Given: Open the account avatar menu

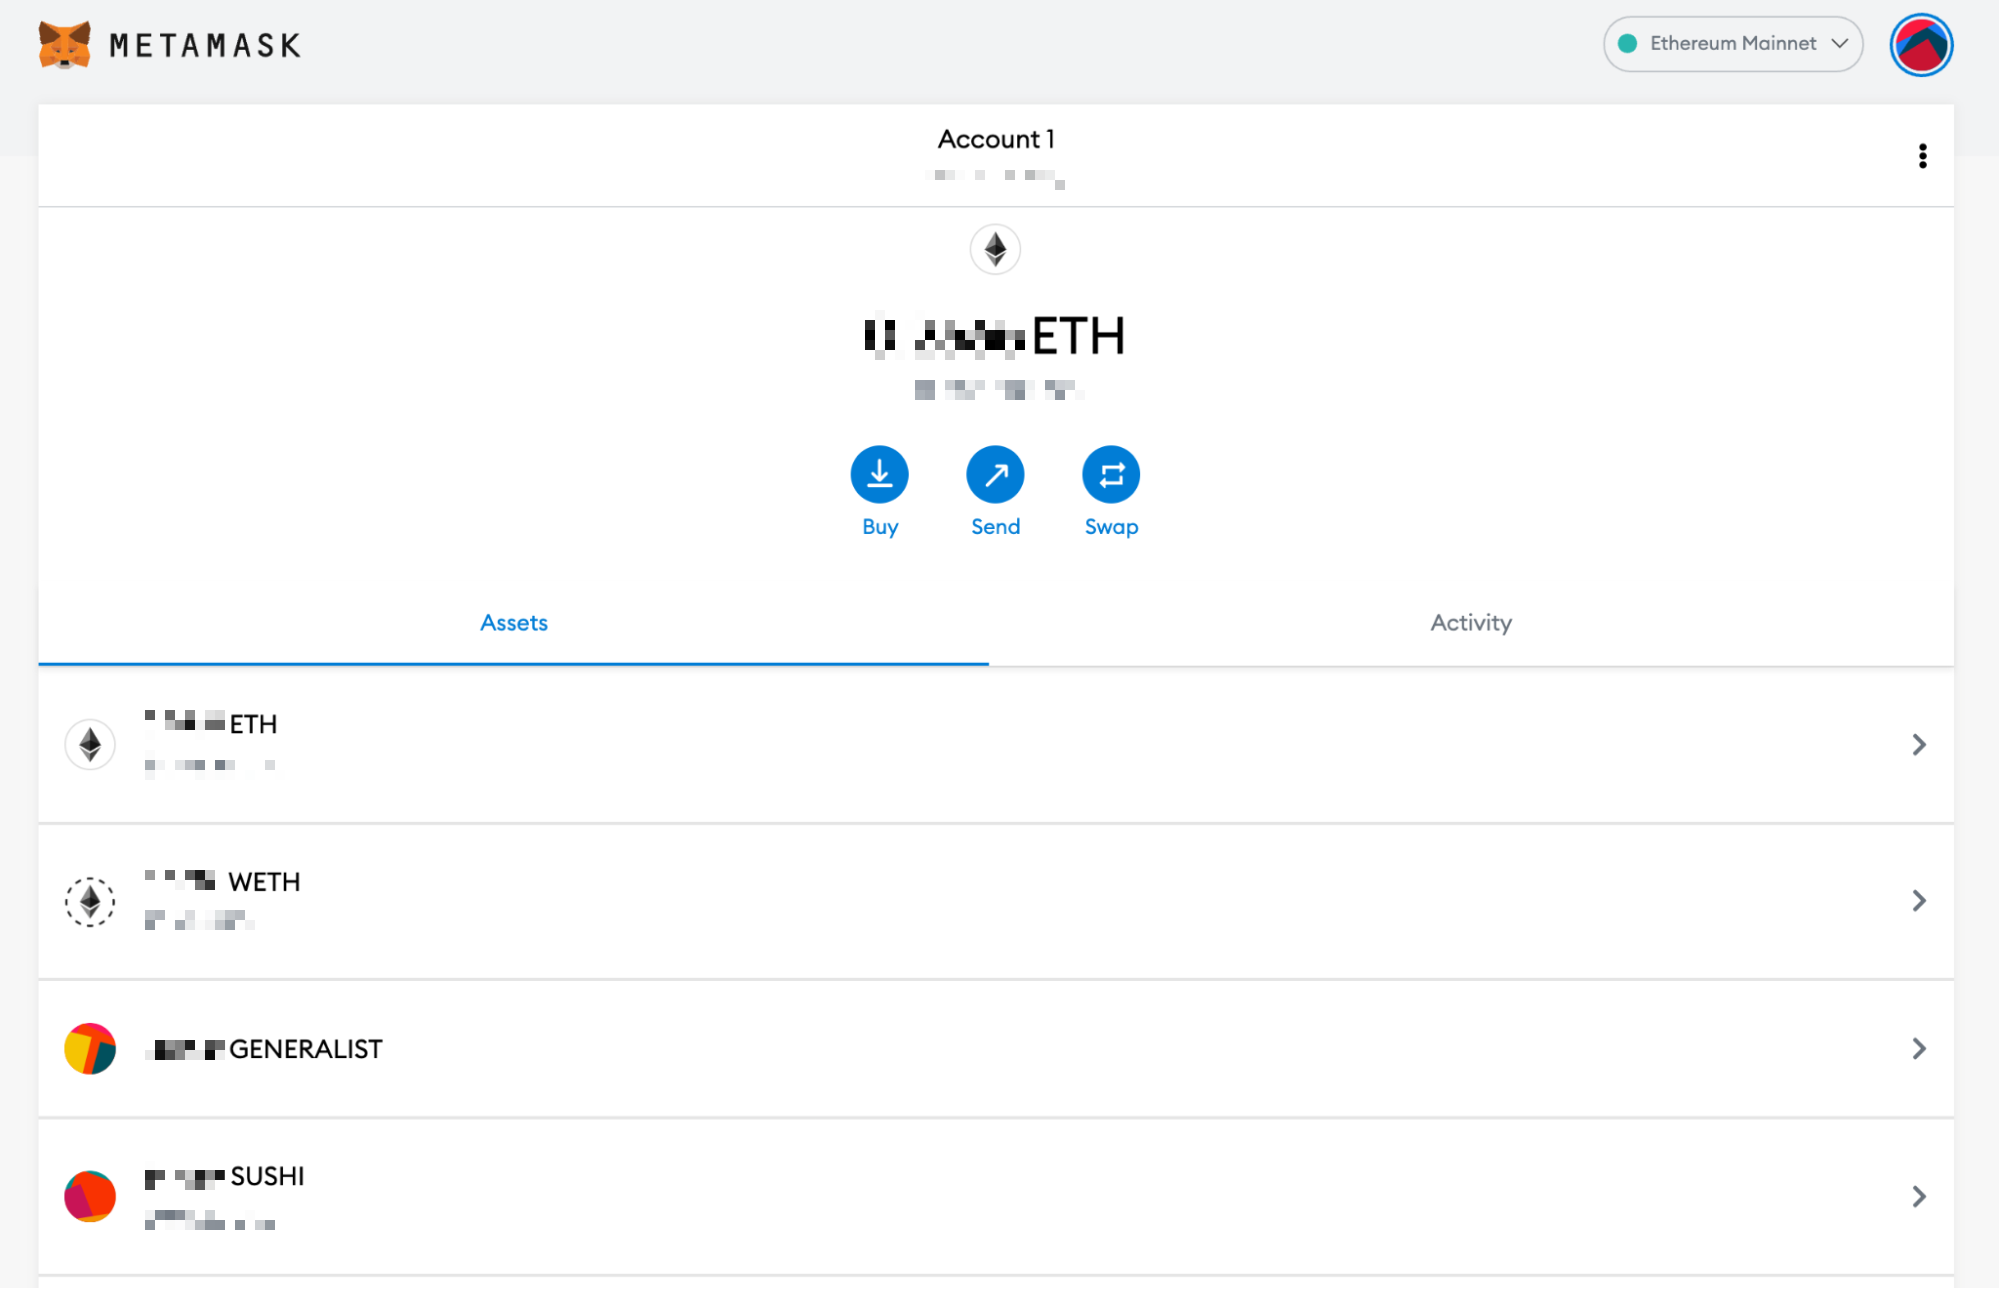Looking at the screenshot, I should pos(1920,45).
